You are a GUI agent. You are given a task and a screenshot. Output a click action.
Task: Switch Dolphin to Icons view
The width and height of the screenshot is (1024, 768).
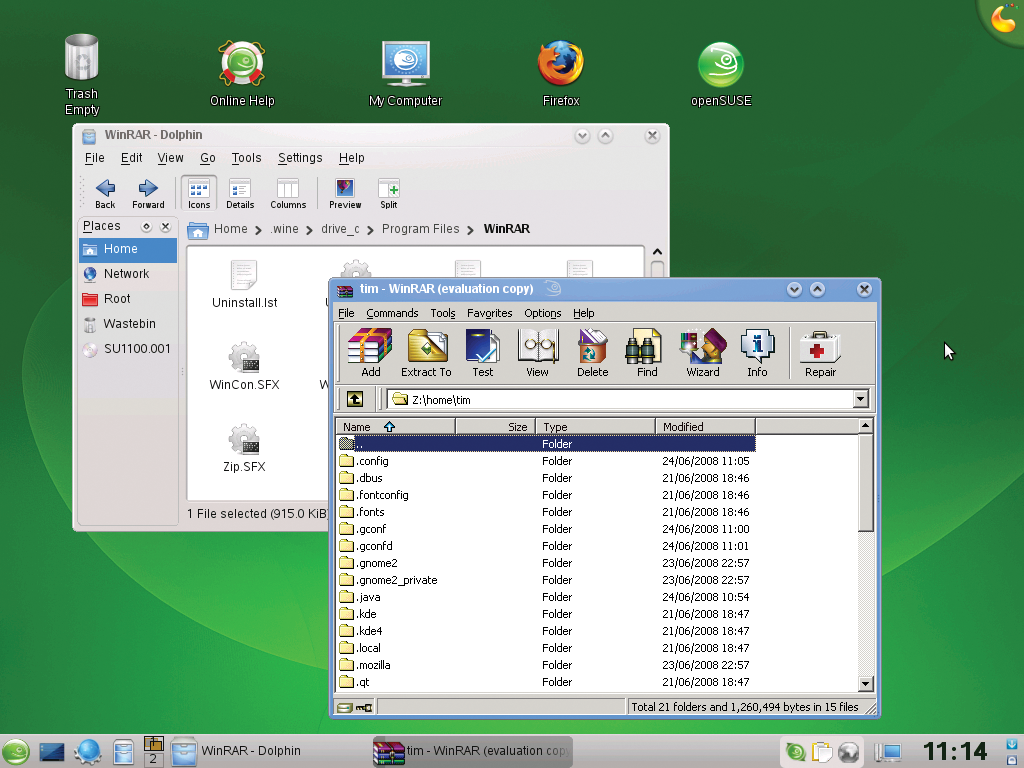199,194
